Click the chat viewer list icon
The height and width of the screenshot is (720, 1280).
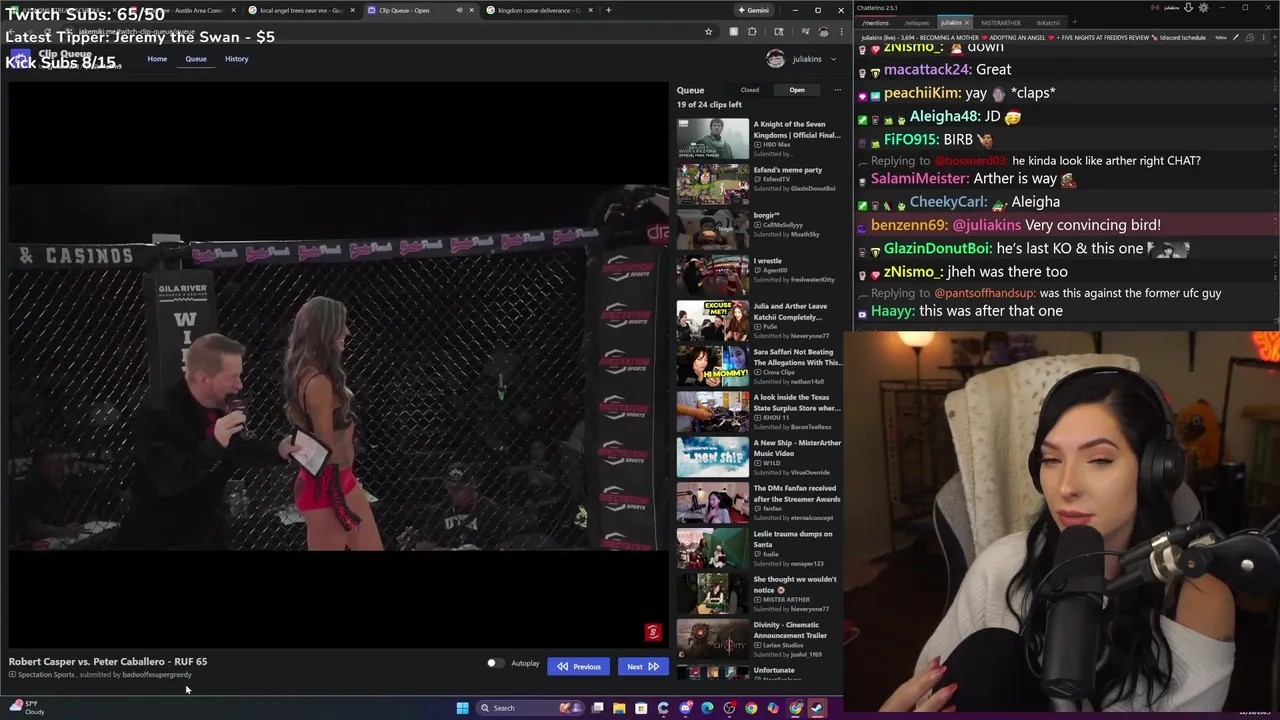tap(1250, 37)
